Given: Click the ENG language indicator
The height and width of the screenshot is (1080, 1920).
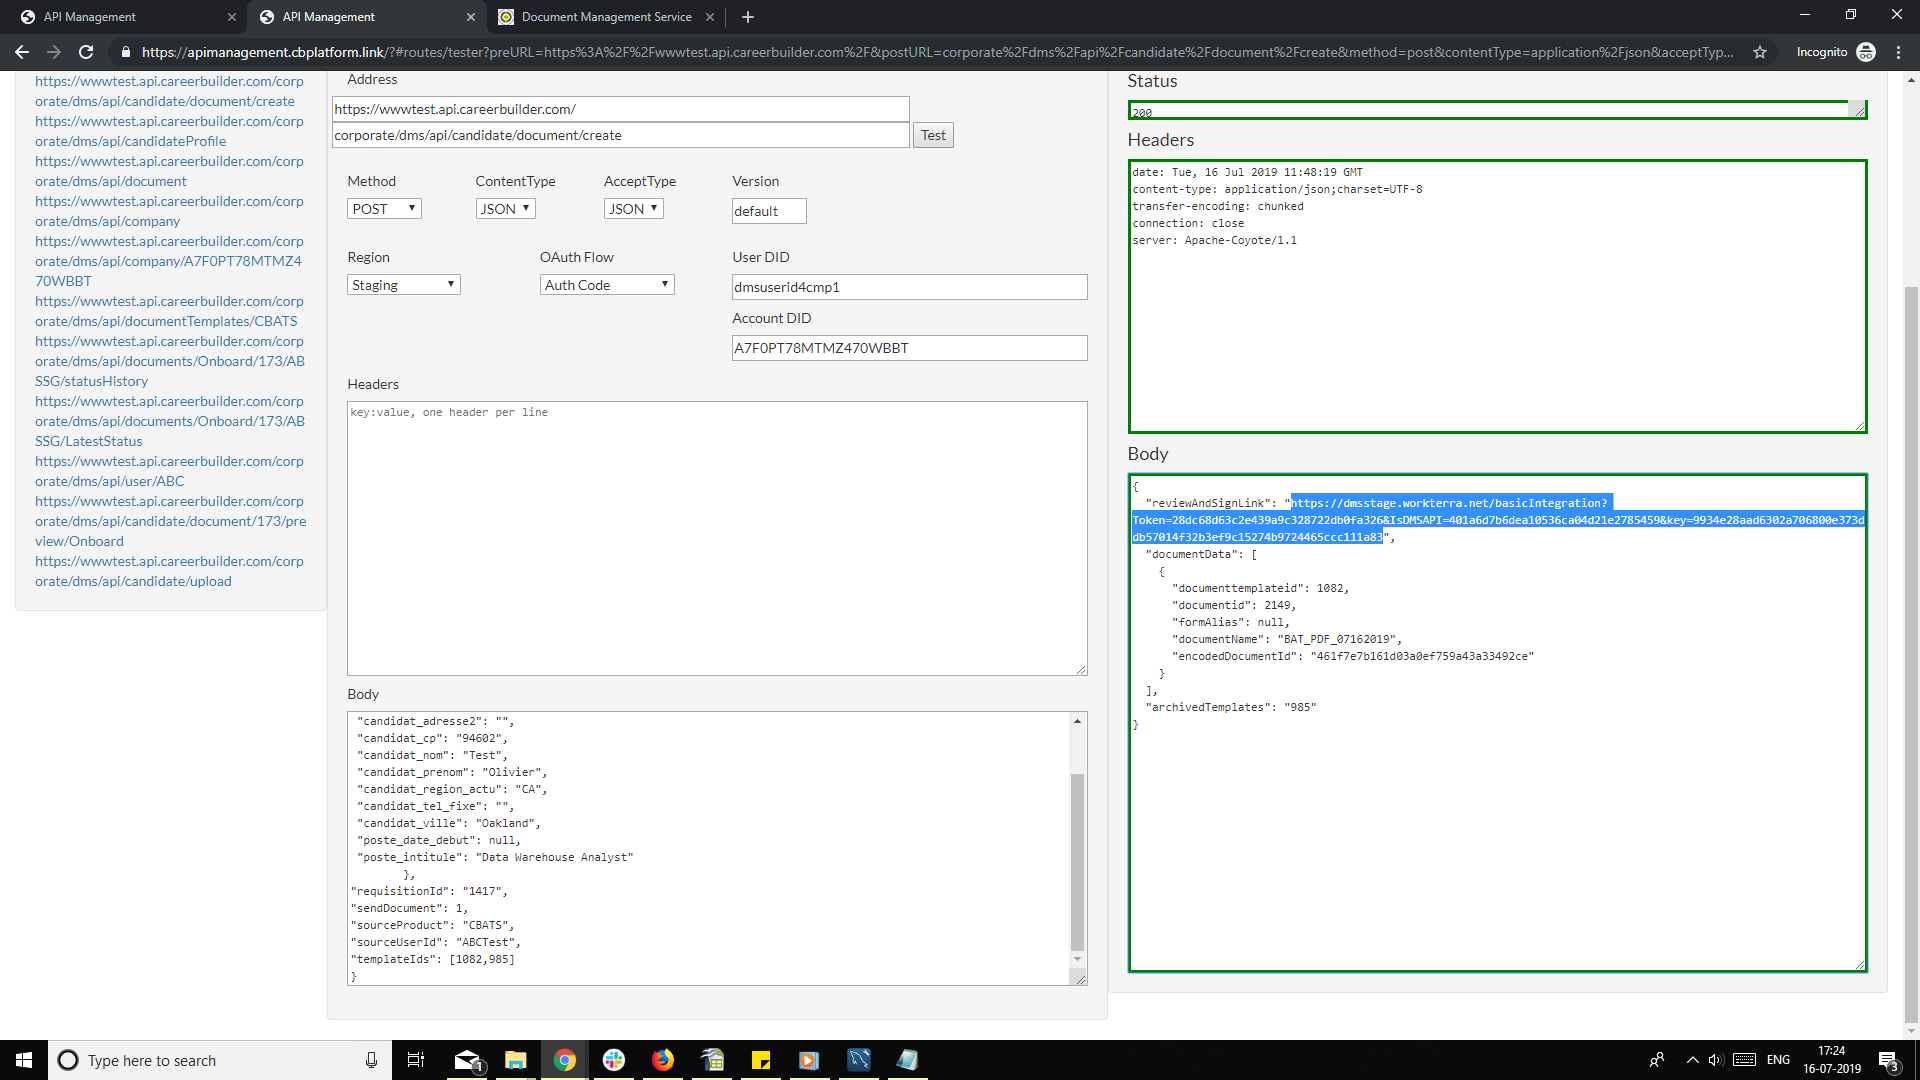Looking at the screenshot, I should (1778, 1060).
